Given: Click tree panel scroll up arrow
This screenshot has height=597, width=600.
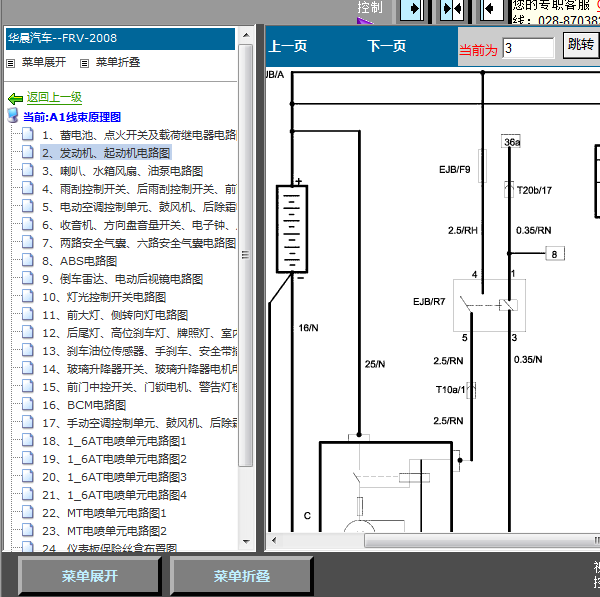Looking at the screenshot, I should click(x=246, y=35).
